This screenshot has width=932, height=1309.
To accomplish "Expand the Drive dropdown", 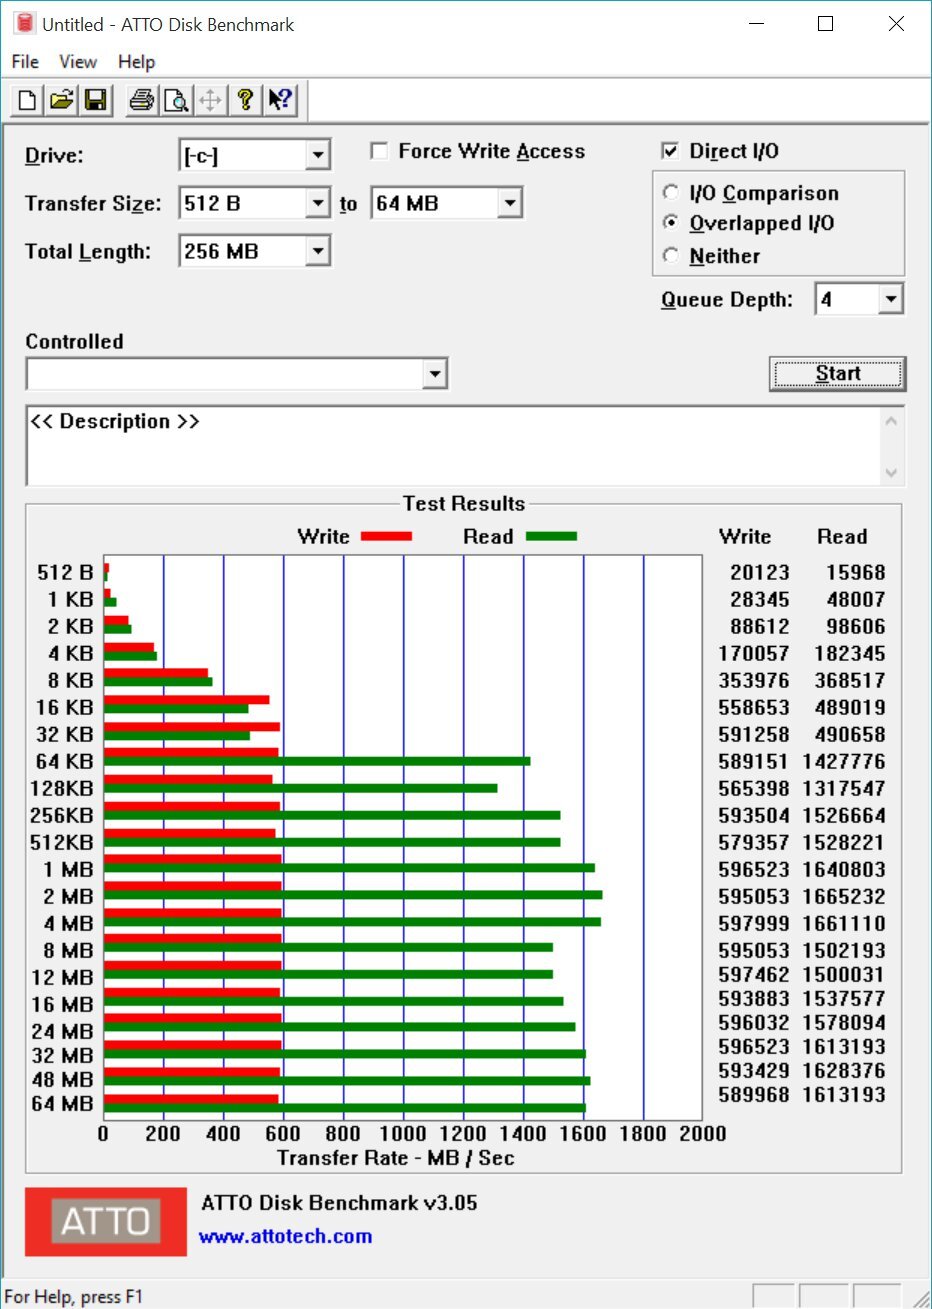I will [318, 155].
